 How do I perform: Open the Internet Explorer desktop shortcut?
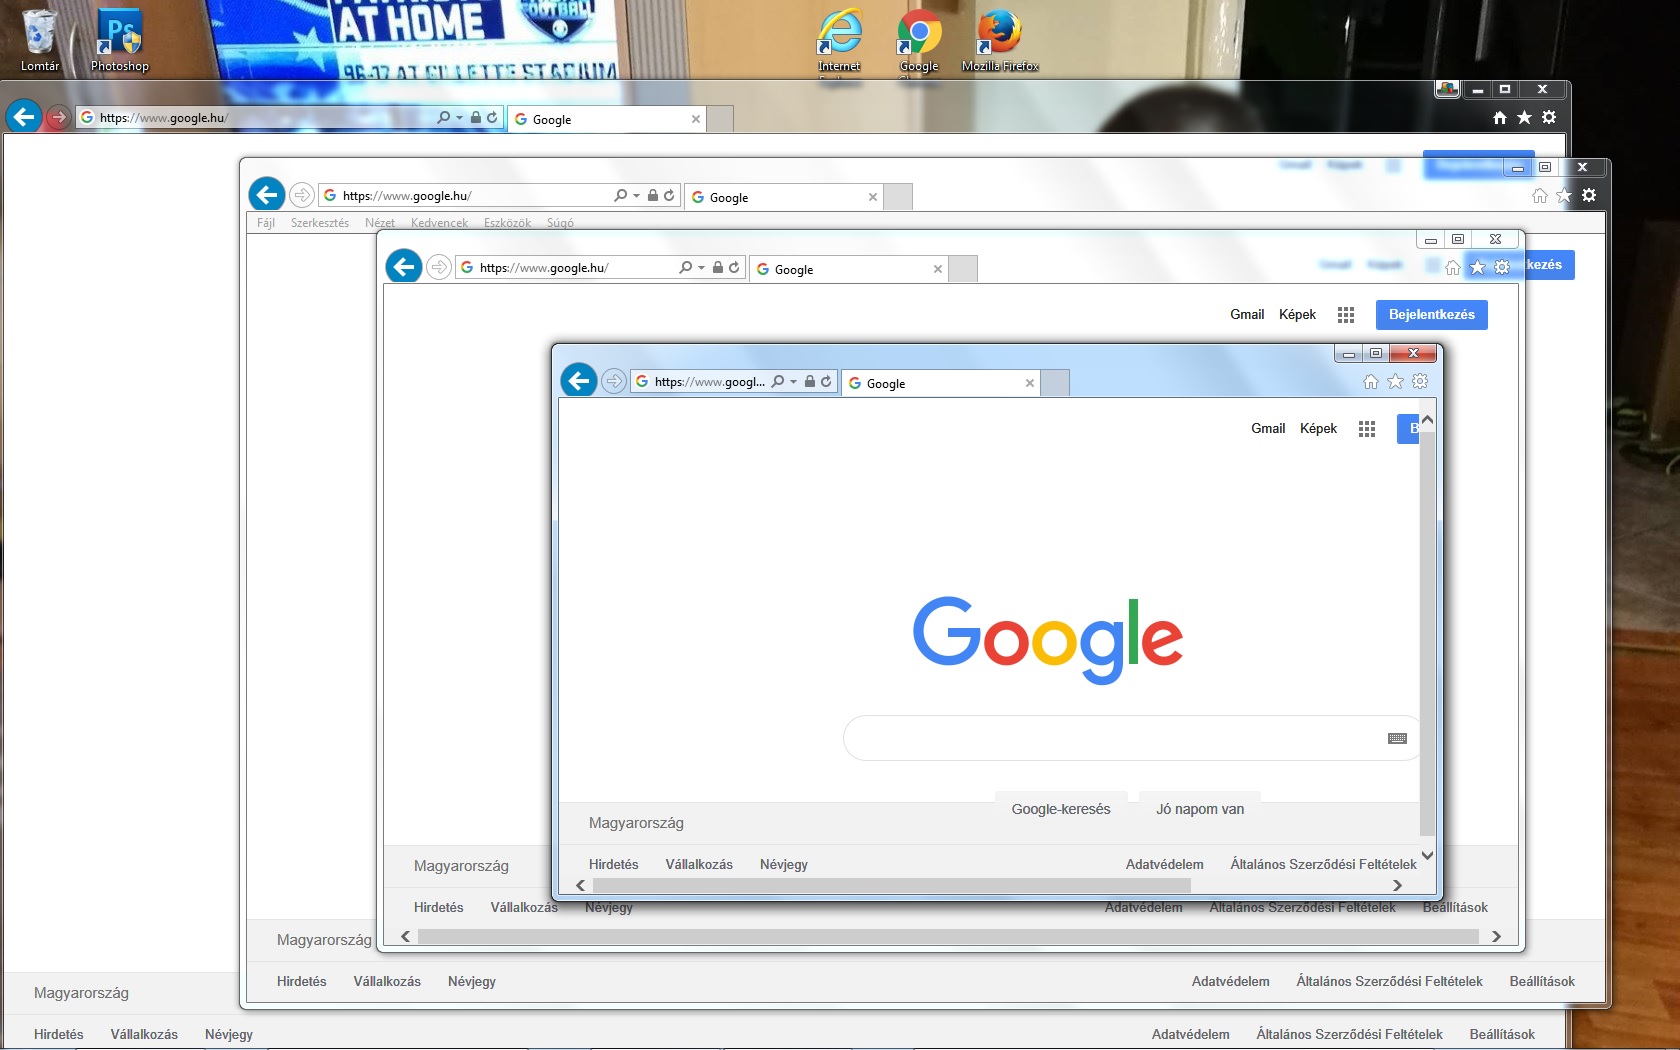(839, 40)
